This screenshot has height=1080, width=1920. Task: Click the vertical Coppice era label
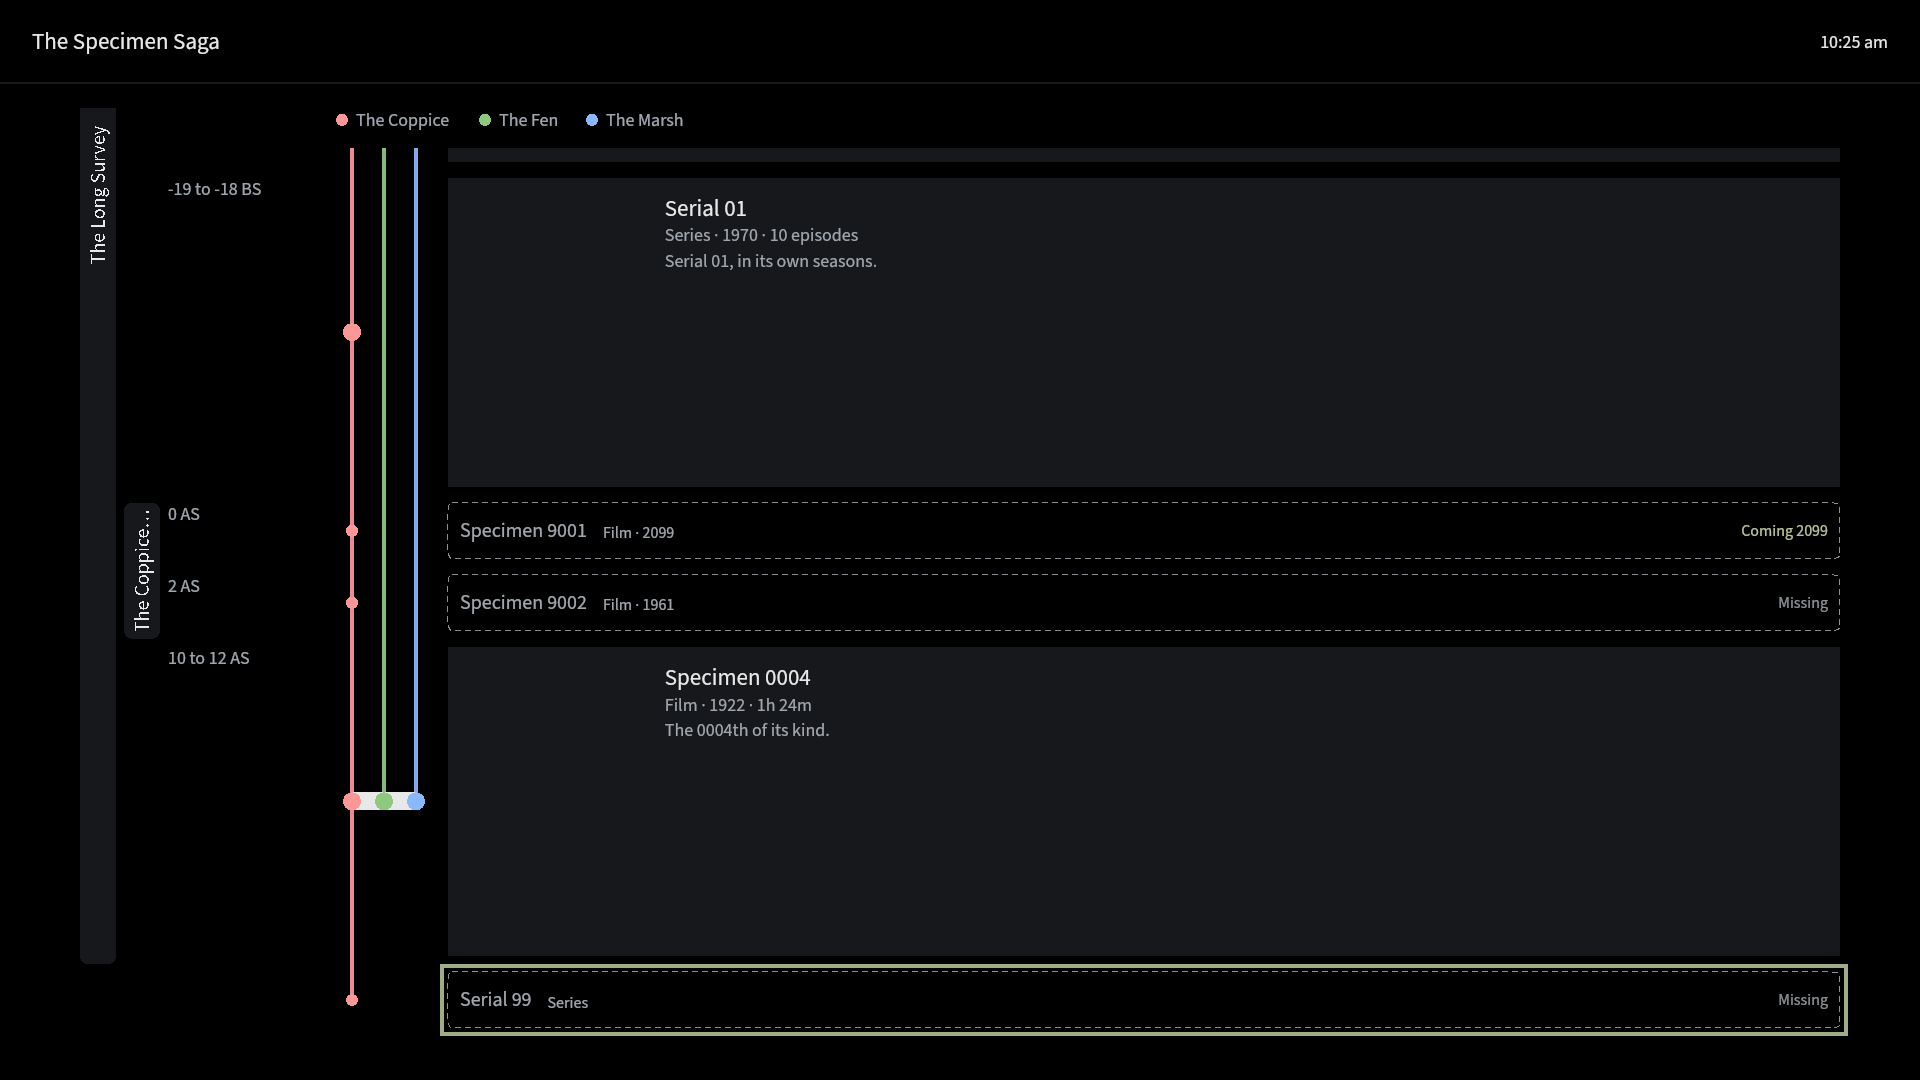[x=142, y=571]
